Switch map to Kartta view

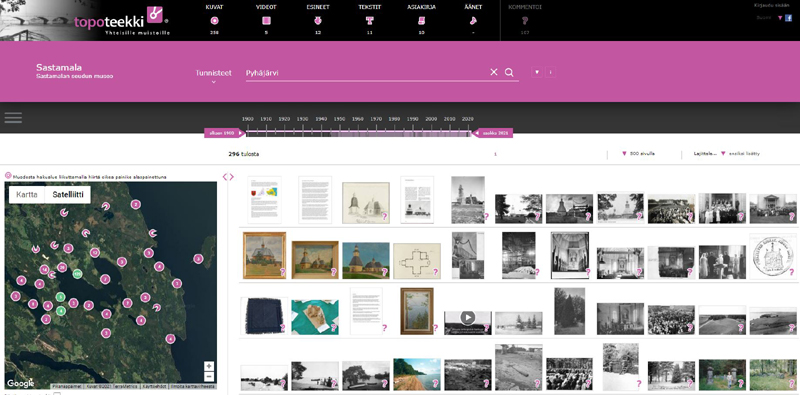27,194
